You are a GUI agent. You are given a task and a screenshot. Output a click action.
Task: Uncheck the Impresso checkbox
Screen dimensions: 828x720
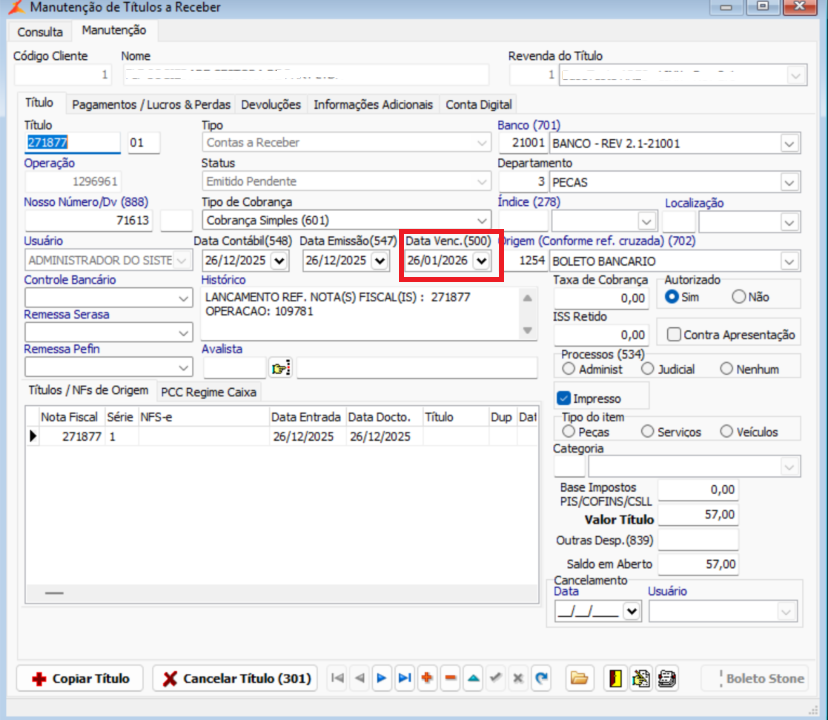pos(564,399)
